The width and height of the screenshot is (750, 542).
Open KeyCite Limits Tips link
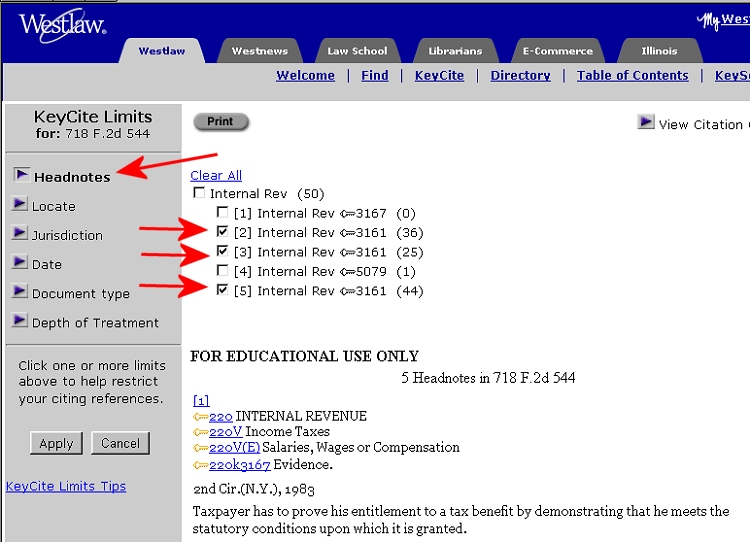pyautogui.click(x=66, y=487)
